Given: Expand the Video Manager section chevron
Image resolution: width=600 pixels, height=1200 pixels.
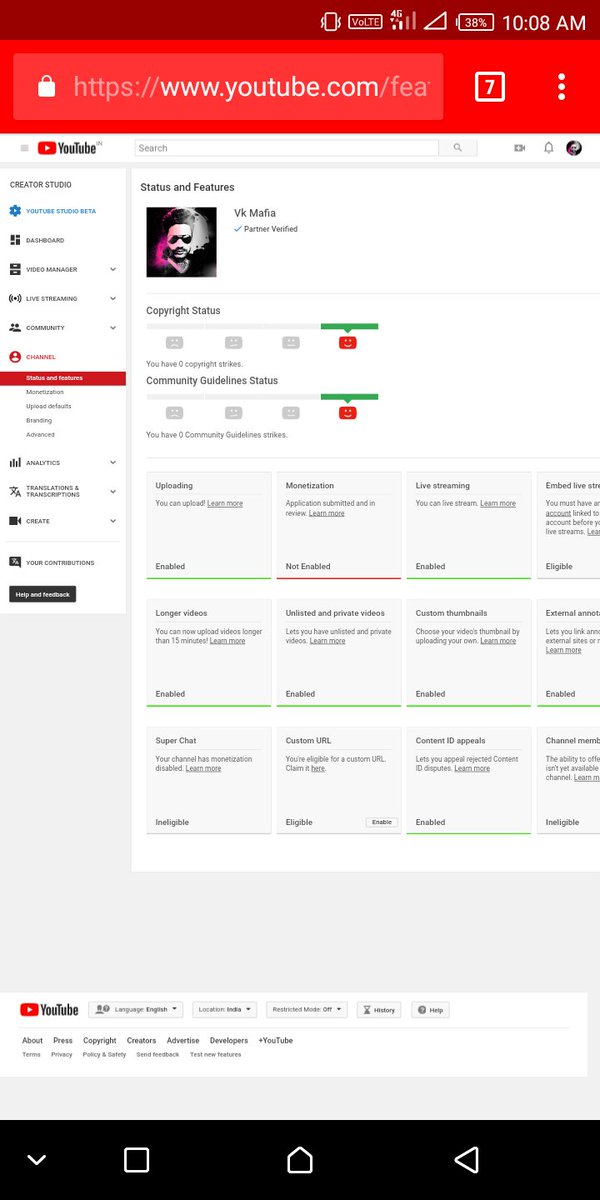Looking at the screenshot, I should (113, 269).
